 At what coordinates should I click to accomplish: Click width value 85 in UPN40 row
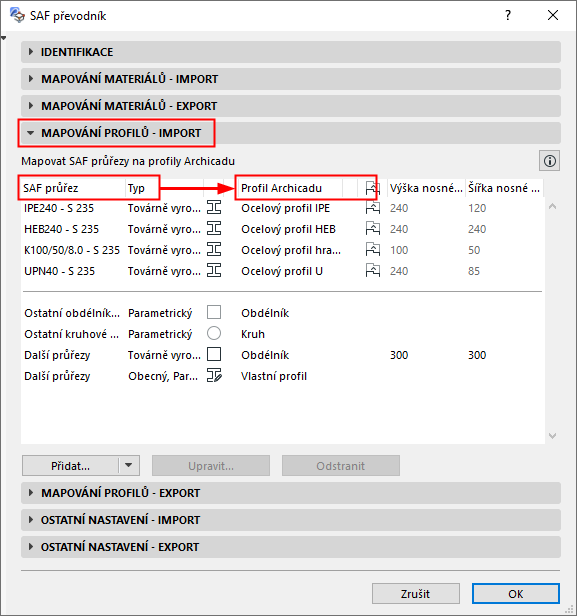(x=474, y=271)
